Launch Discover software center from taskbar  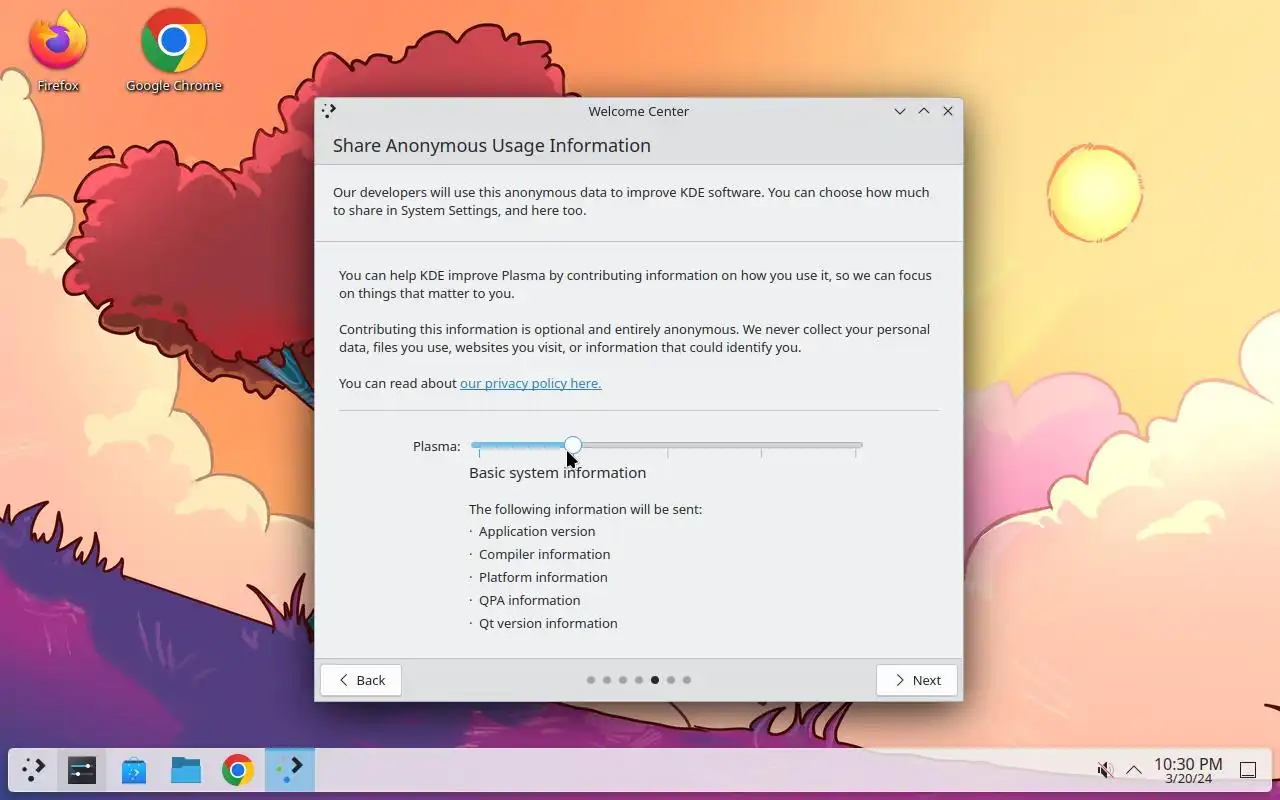134,770
